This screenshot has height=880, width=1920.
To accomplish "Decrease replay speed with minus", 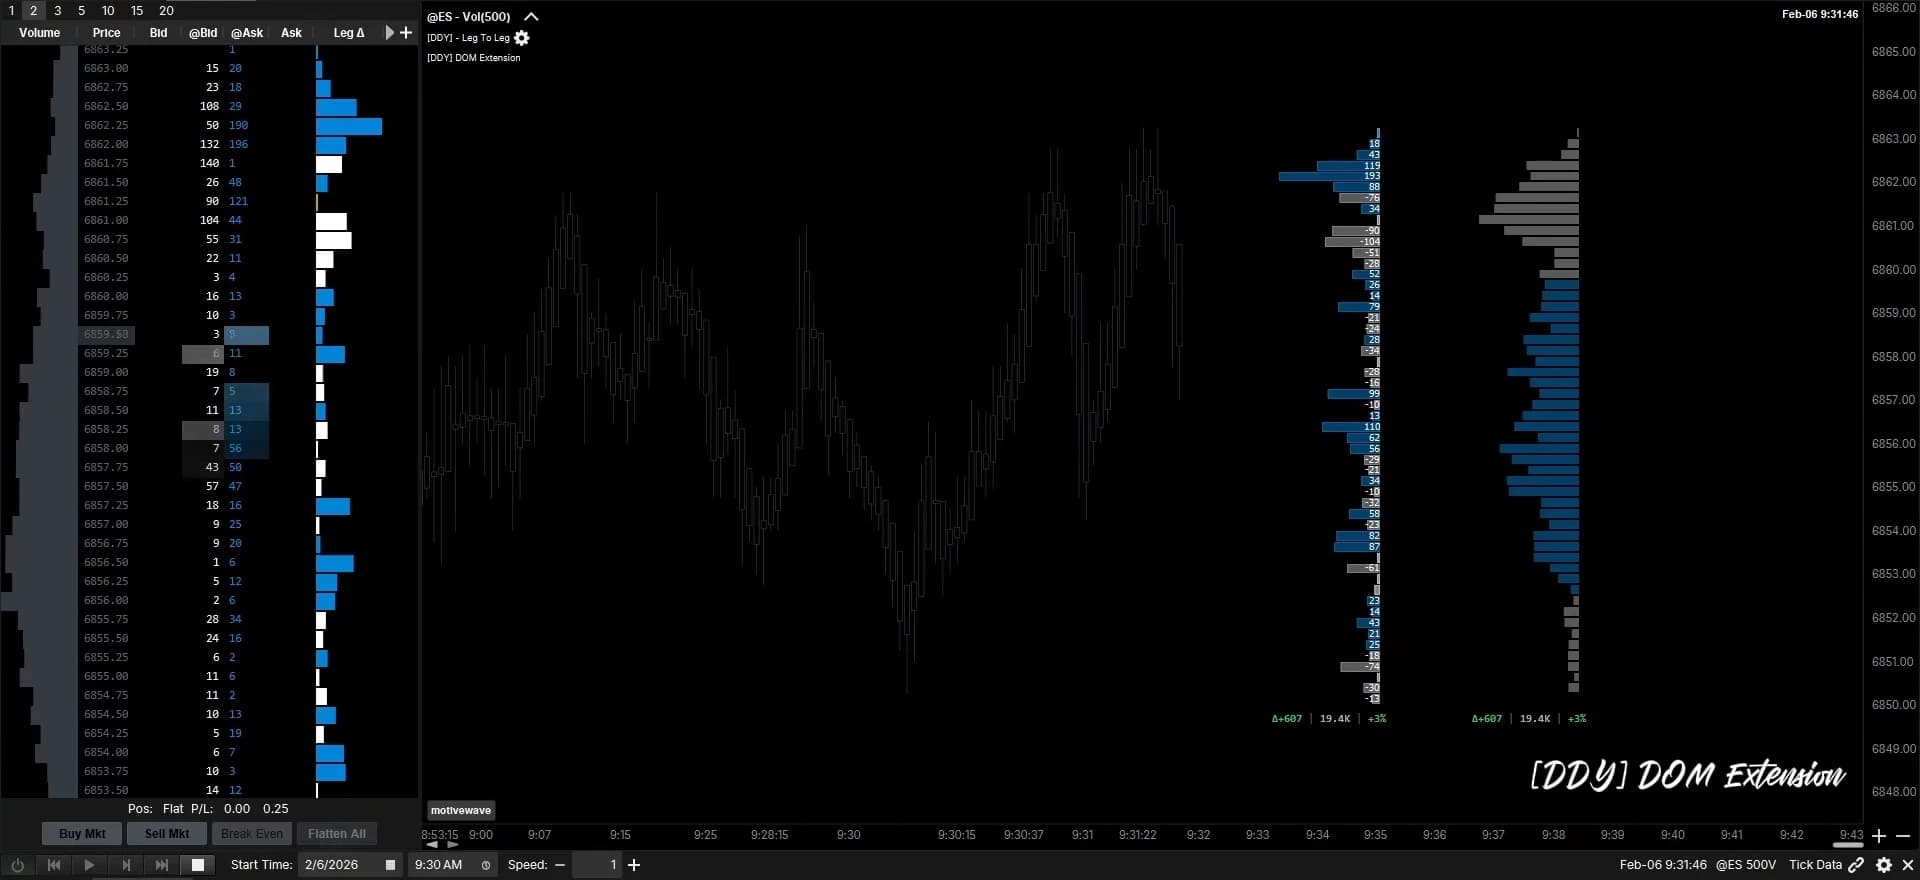I will [560, 865].
